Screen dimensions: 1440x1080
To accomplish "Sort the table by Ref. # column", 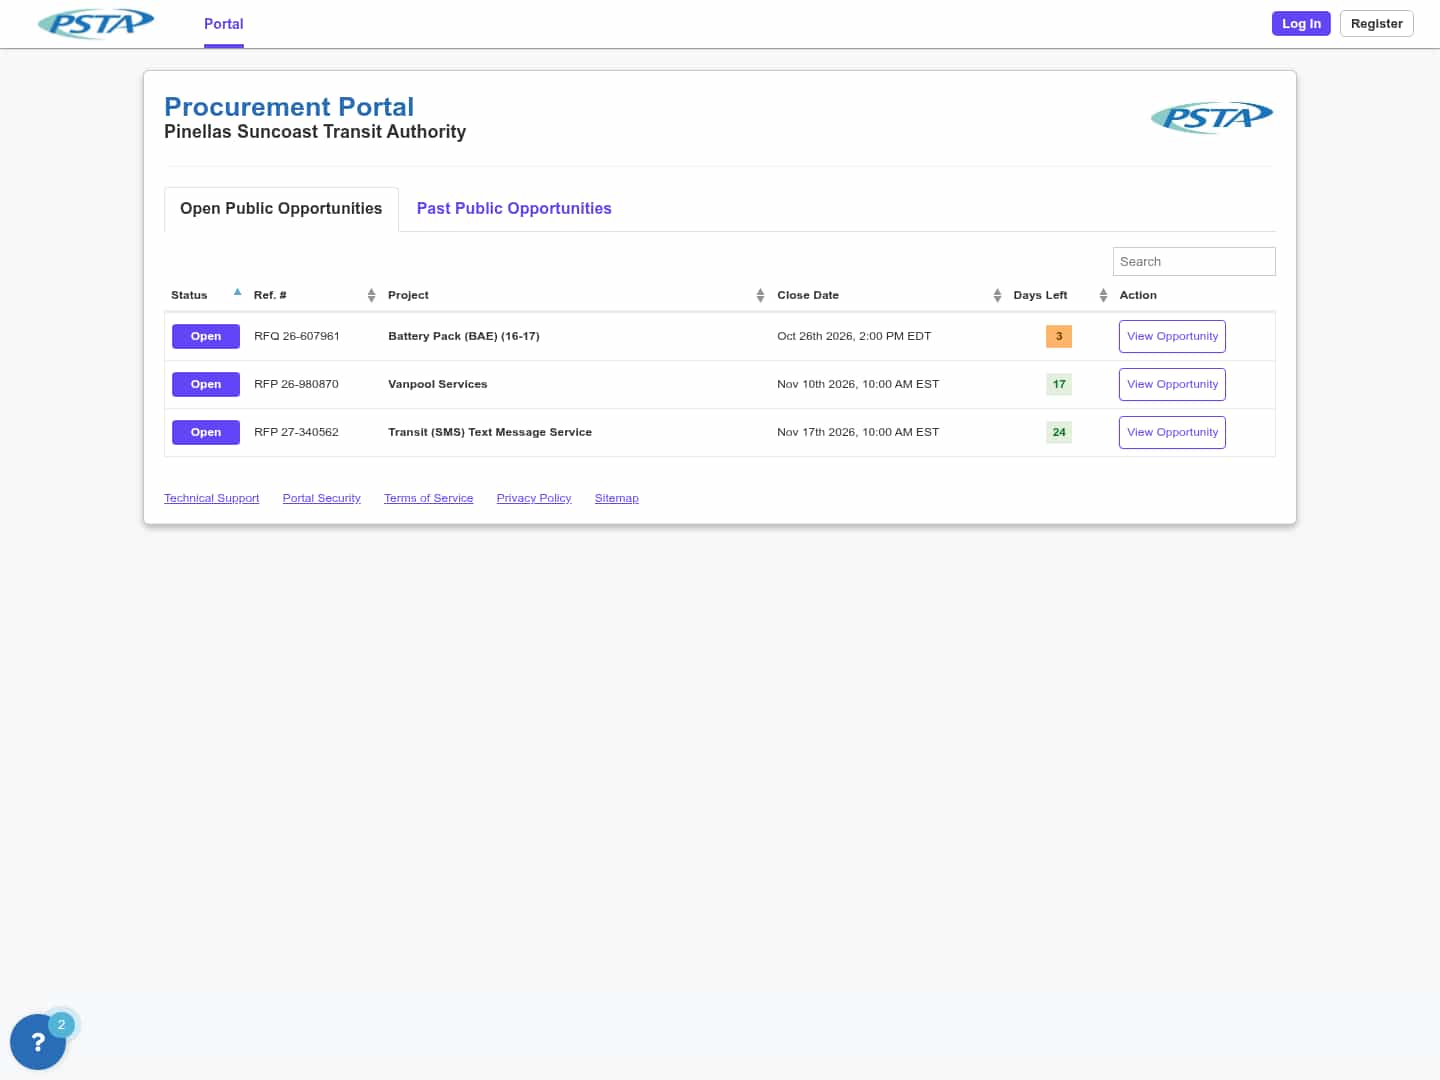I will click(371, 295).
